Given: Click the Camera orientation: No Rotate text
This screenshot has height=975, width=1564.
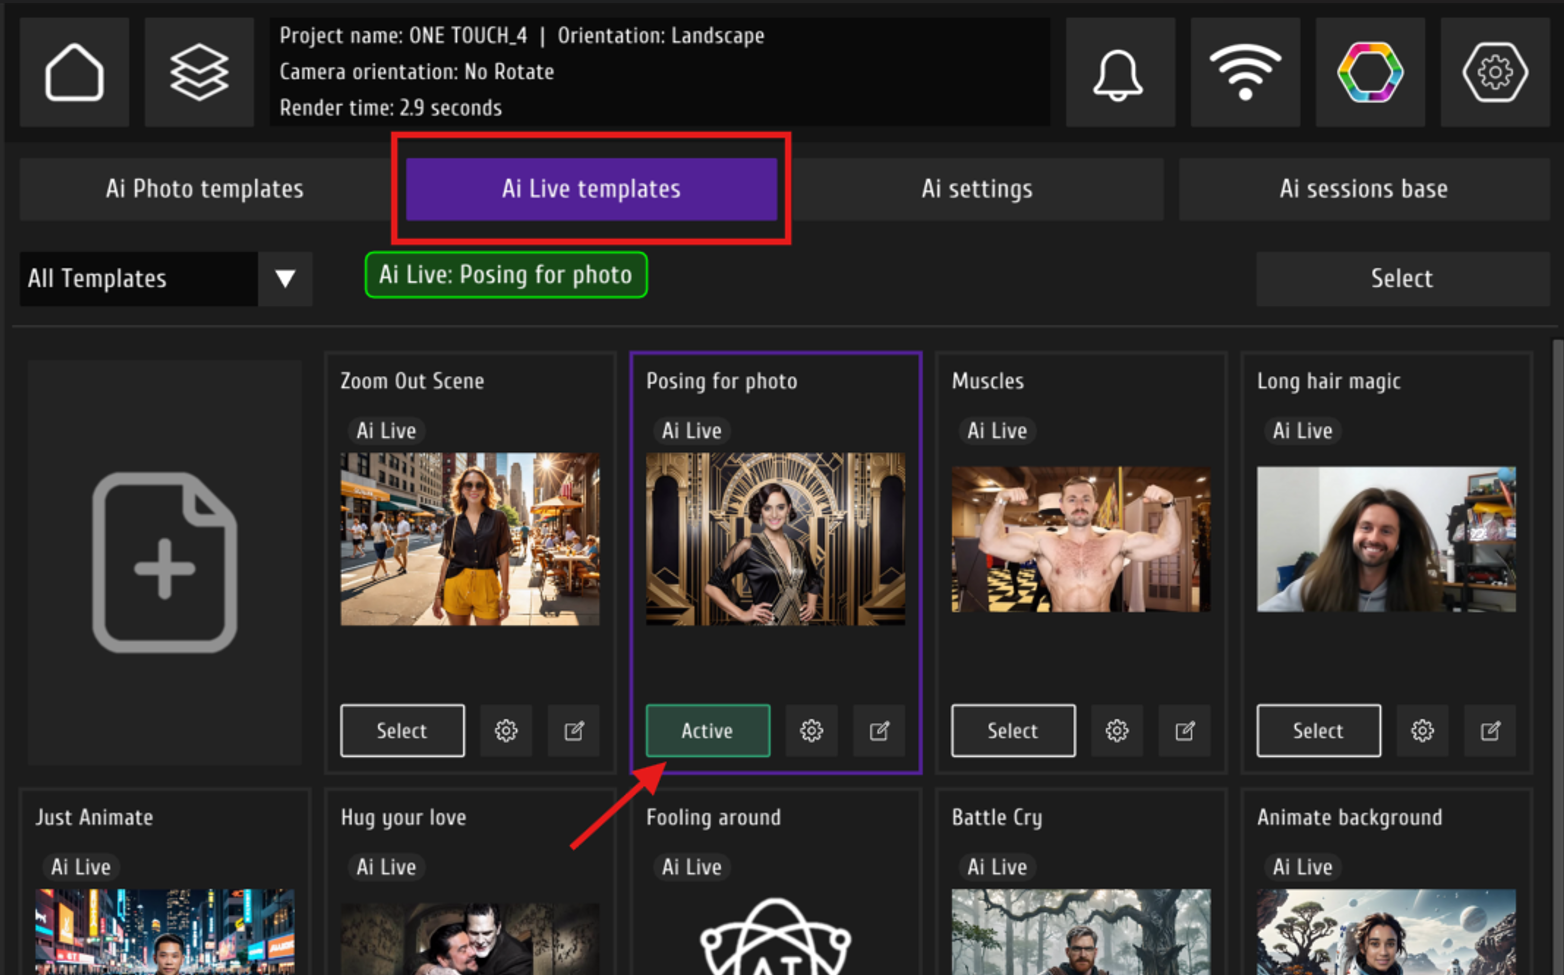Looking at the screenshot, I should coord(417,72).
